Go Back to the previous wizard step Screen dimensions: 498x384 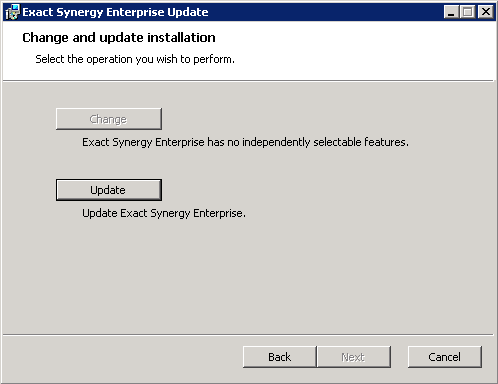279,357
